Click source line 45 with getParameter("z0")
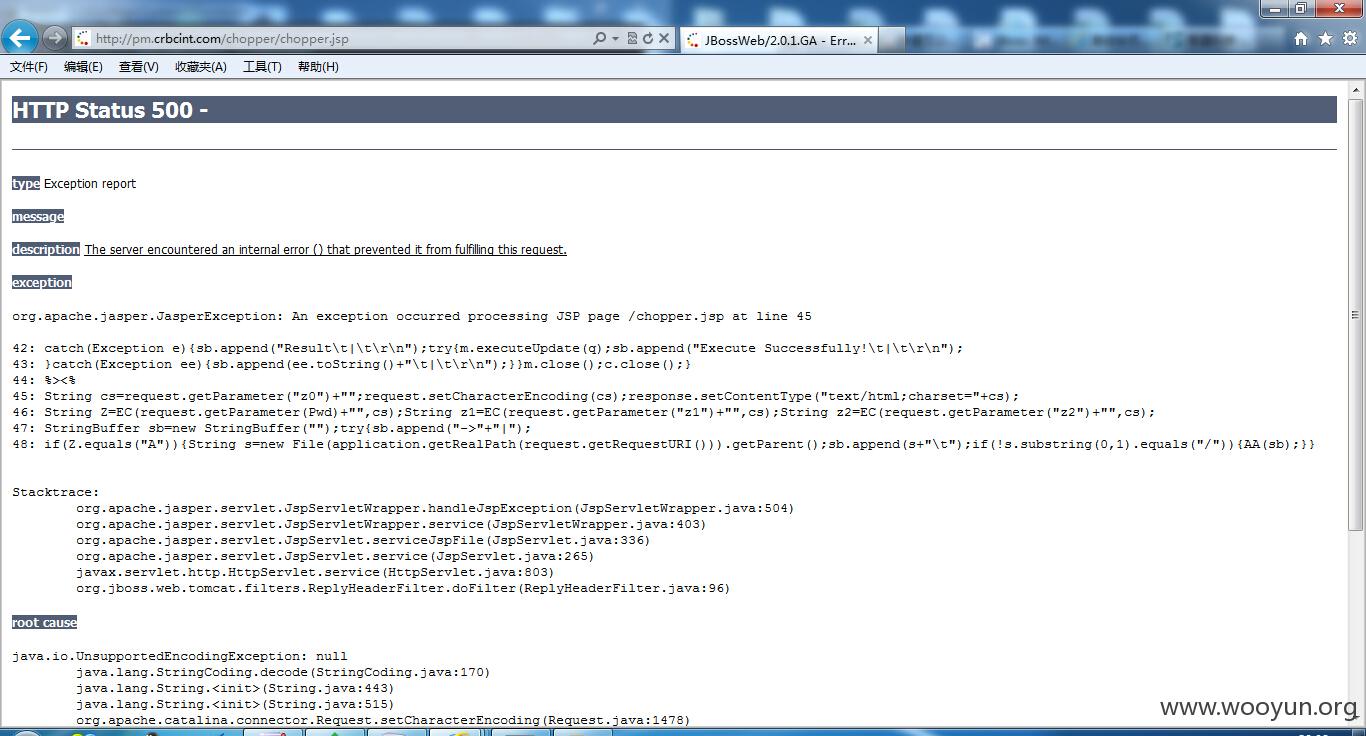Screen dimensions: 1366x736 tap(516, 396)
